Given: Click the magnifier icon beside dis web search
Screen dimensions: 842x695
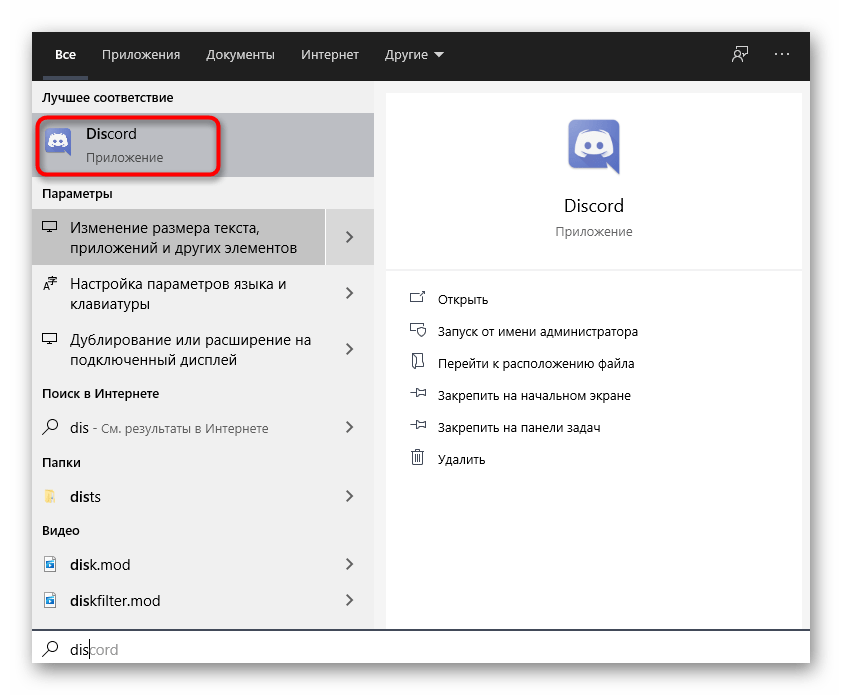Looking at the screenshot, I should [x=50, y=427].
